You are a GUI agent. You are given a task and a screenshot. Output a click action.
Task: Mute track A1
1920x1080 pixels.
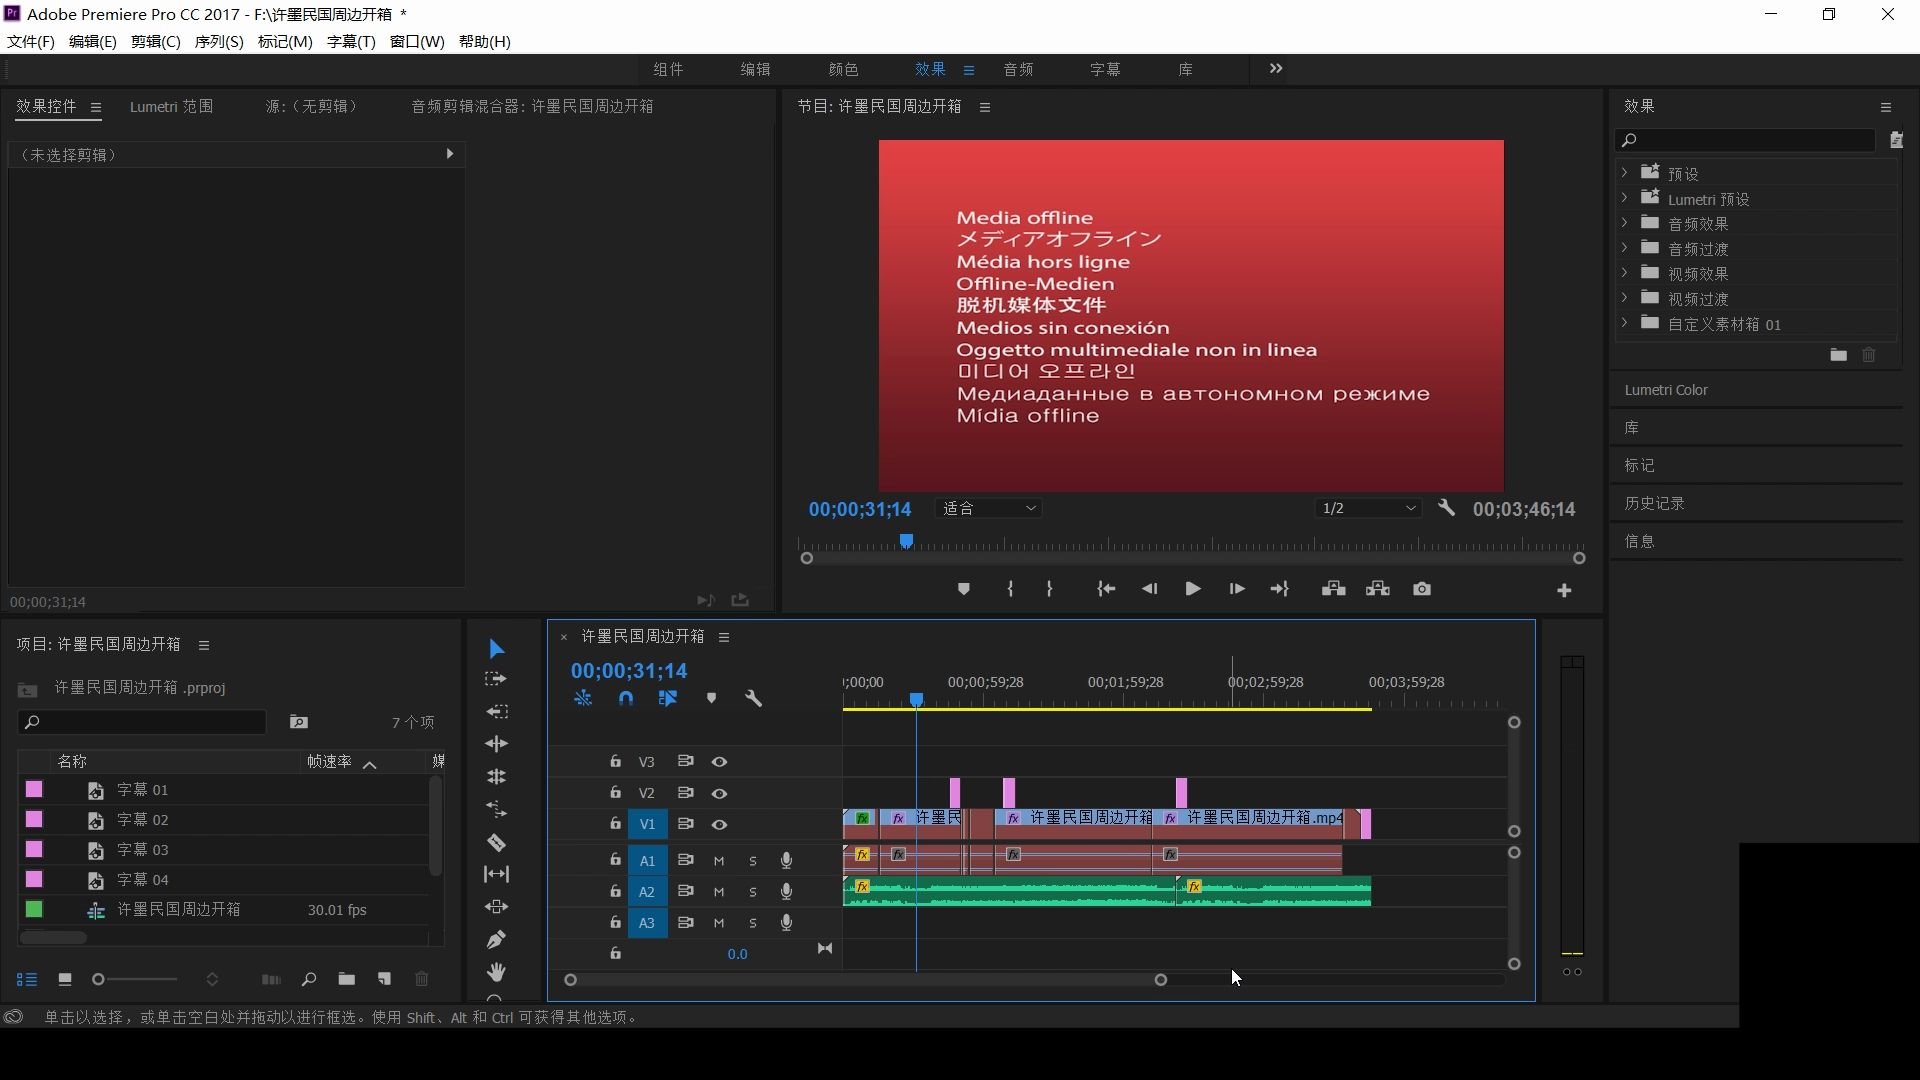coord(718,861)
